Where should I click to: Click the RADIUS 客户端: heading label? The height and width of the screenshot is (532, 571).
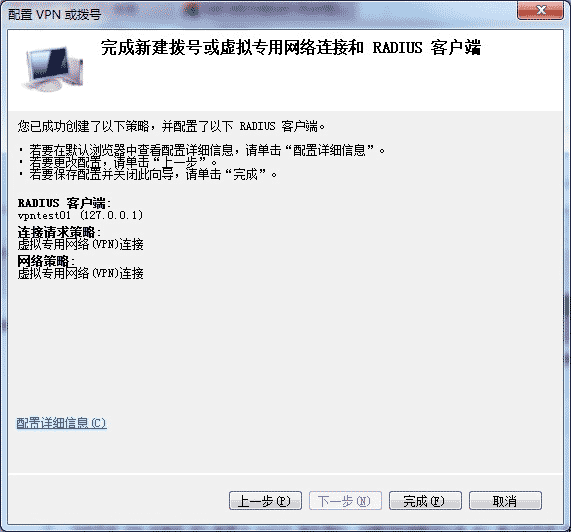[64, 203]
